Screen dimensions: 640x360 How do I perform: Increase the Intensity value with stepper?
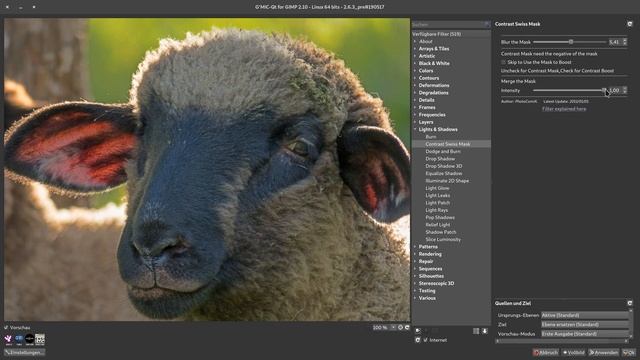click(625, 89)
